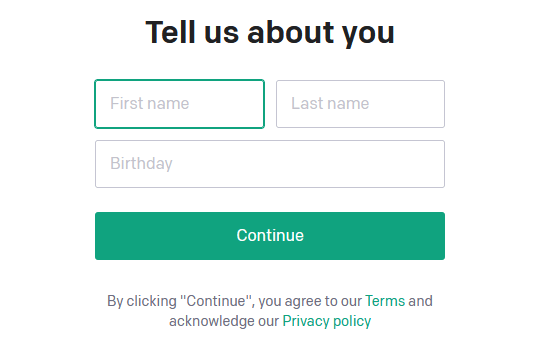Click the First name input field
The height and width of the screenshot is (360, 538).
pyautogui.click(x=179, y=104)
